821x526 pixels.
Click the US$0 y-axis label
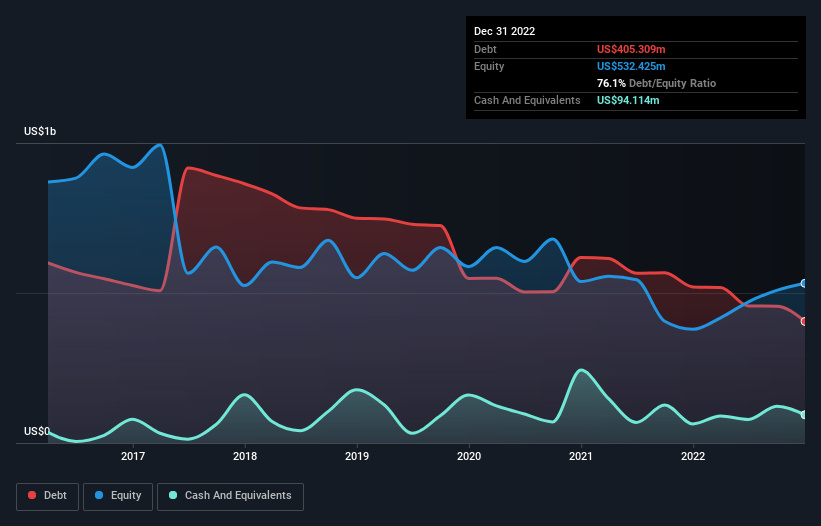click(37, 431)
